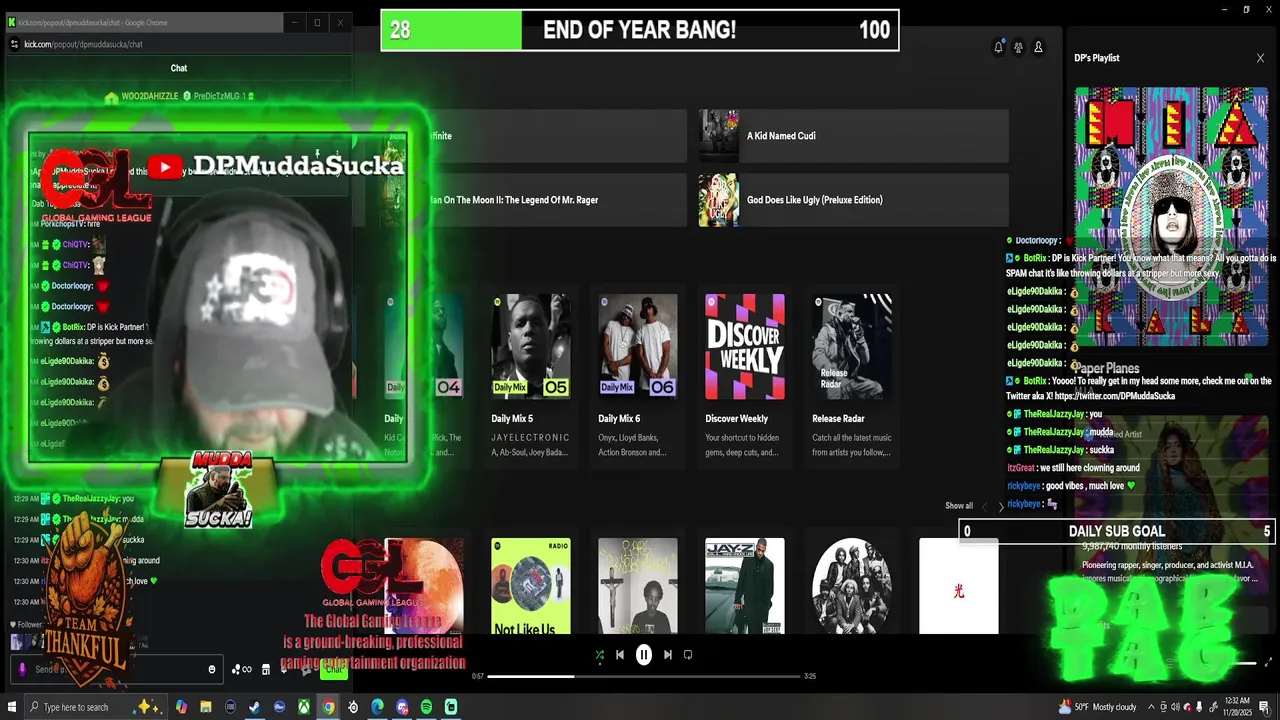Open A Kid Named Cudi album
Image resolution: width=1280 pixels, height=720 pixels.
(x=853, y=136)
